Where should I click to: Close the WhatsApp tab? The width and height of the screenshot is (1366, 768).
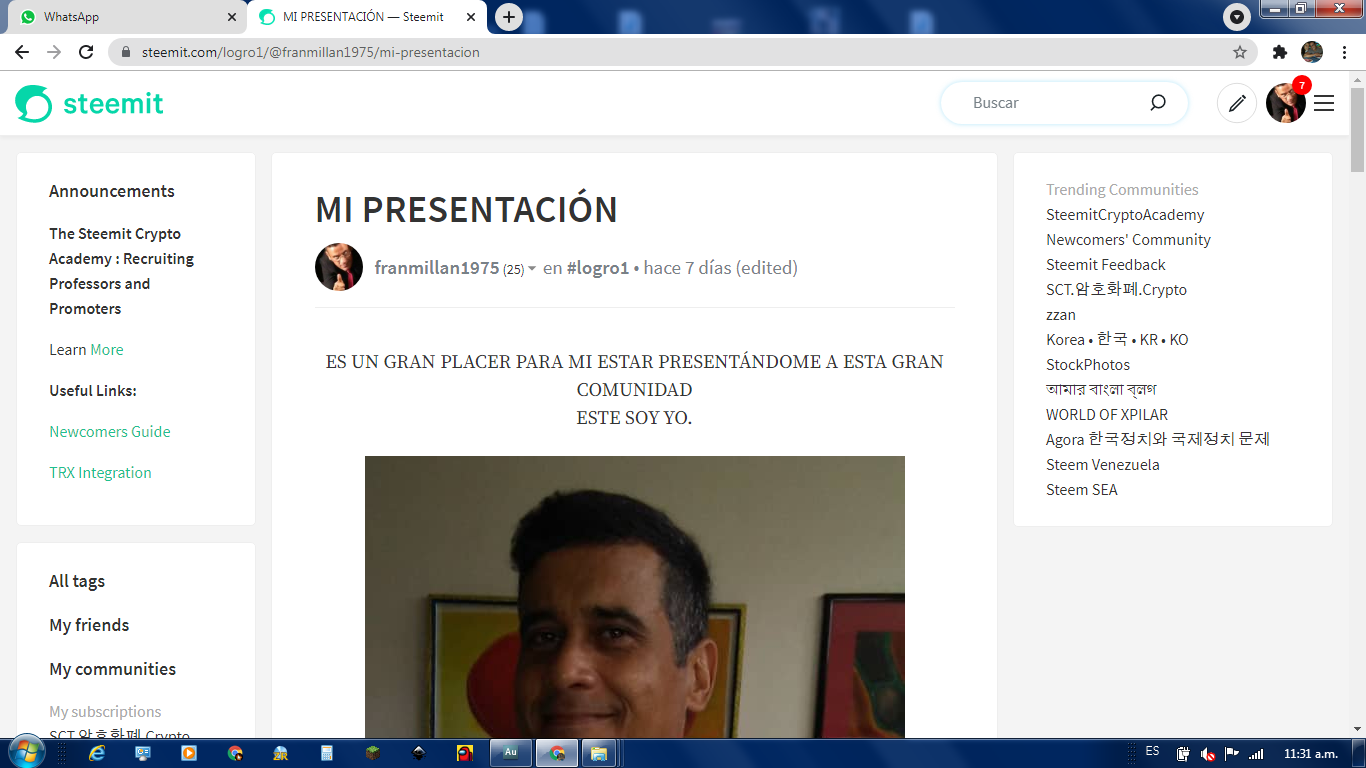click(x=232, y=17)
